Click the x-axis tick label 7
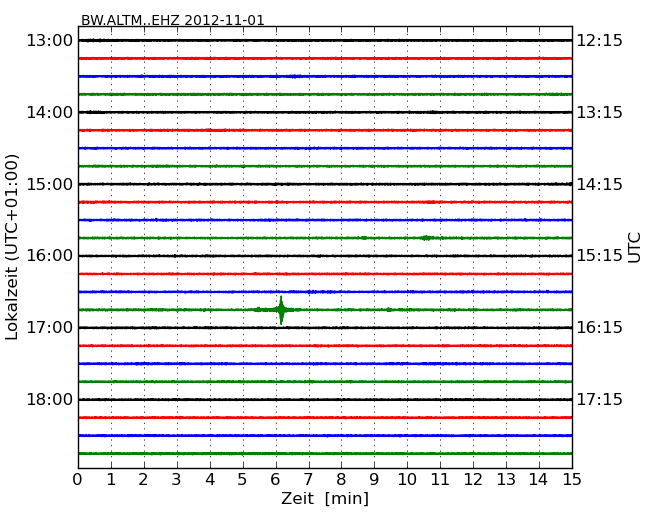Image resolution: width=650 pixels, height=520 pixels. [x=308, y=479]
